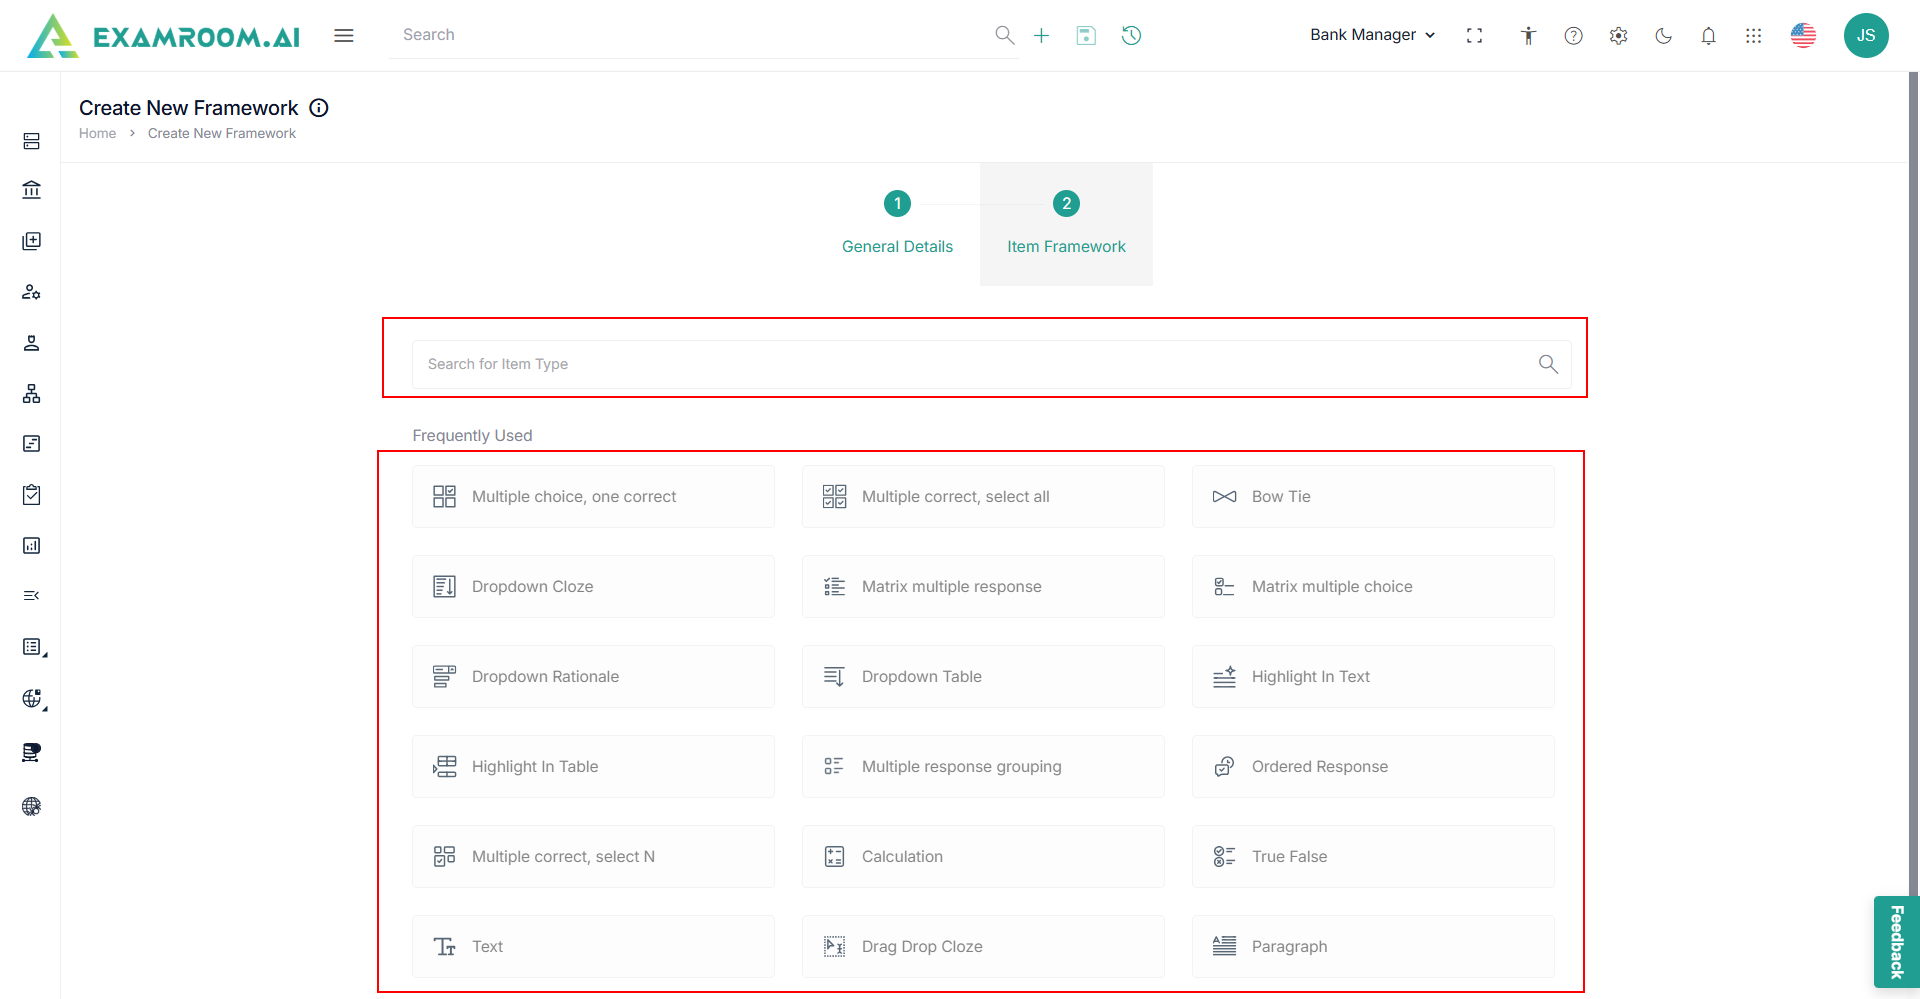1920x999 pixels.
Task: Open the notifications bell
Action: click(x=1708, y=36)
